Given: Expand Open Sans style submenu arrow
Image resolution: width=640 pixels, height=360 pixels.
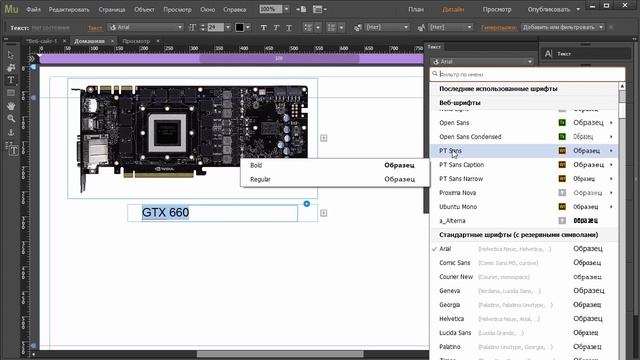Looking at the screenshot, I should pos(611,122).
